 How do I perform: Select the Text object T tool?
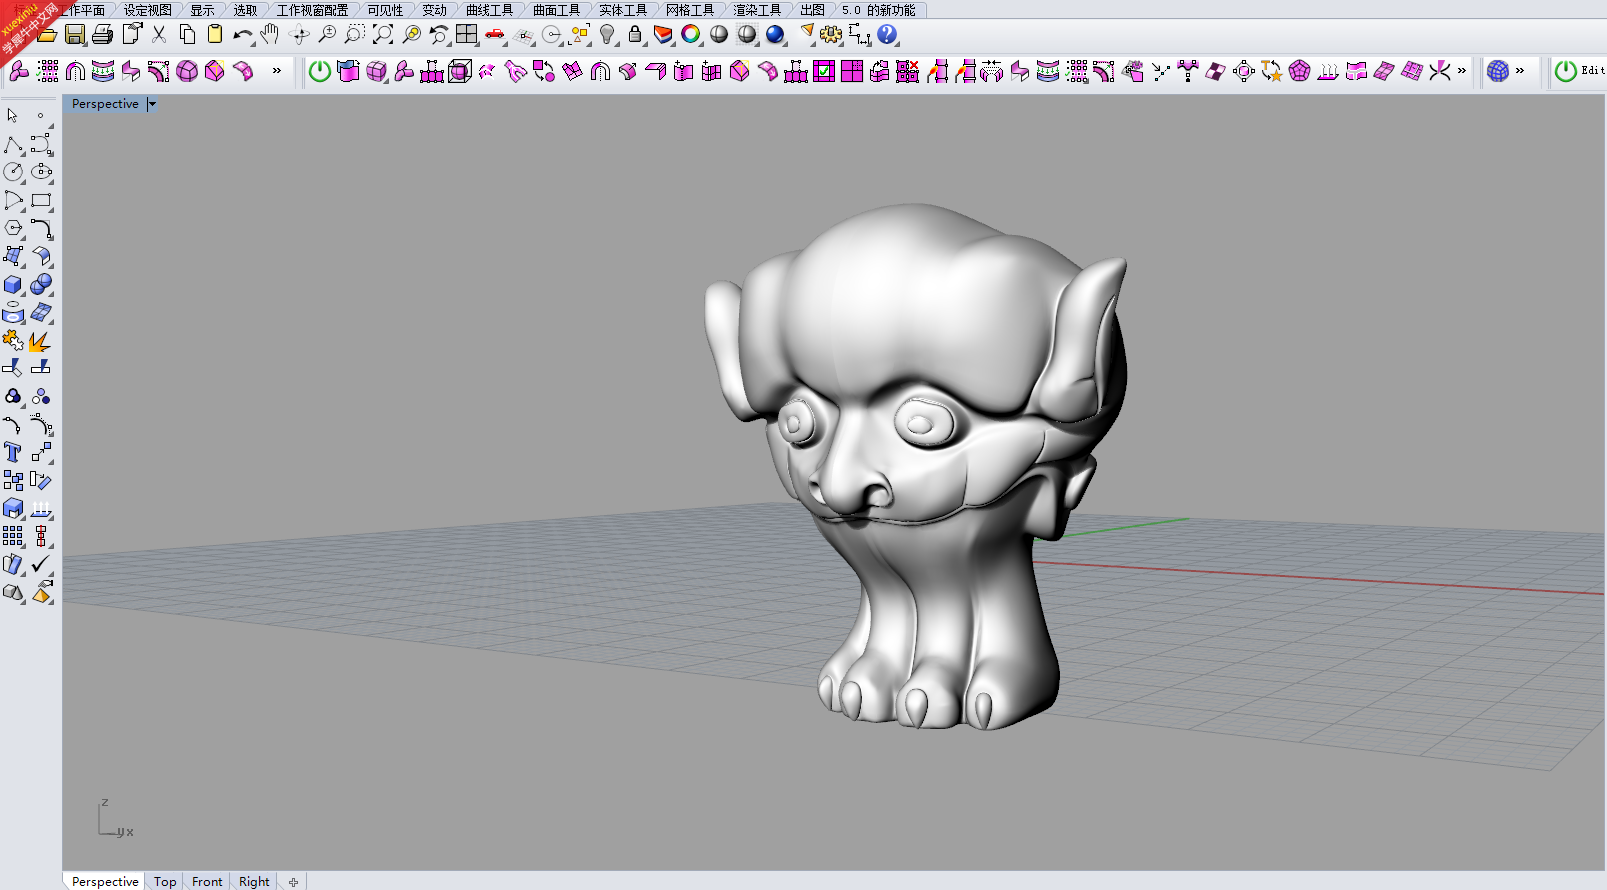click(x=13, y=453)
